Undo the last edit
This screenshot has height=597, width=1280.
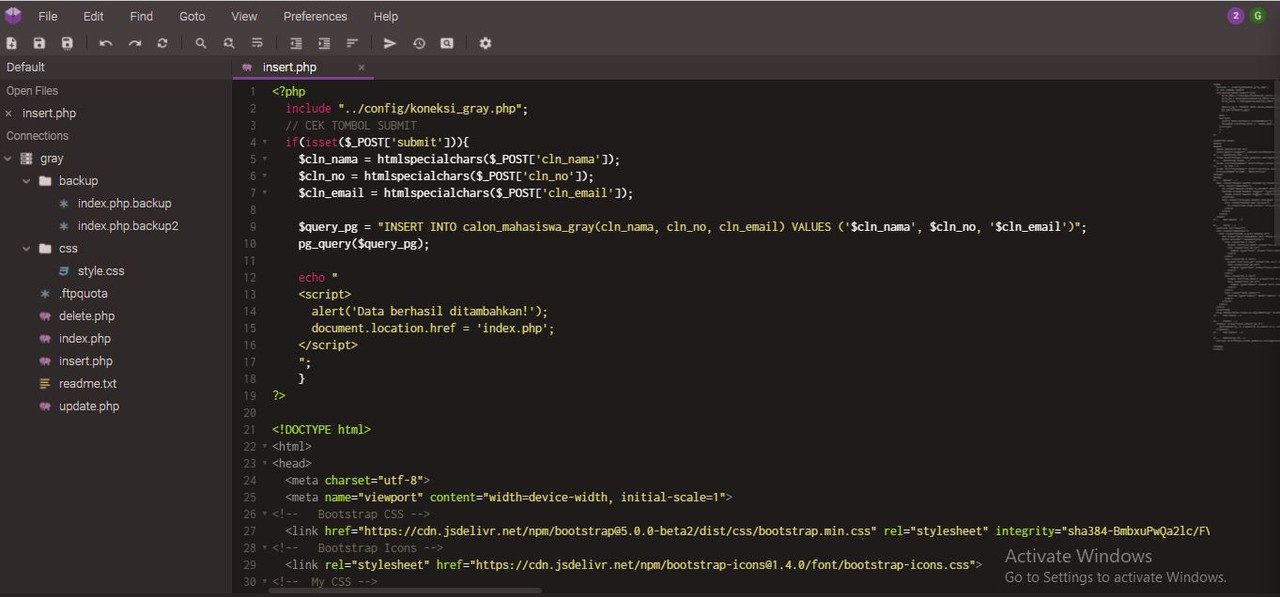(106, 43)
